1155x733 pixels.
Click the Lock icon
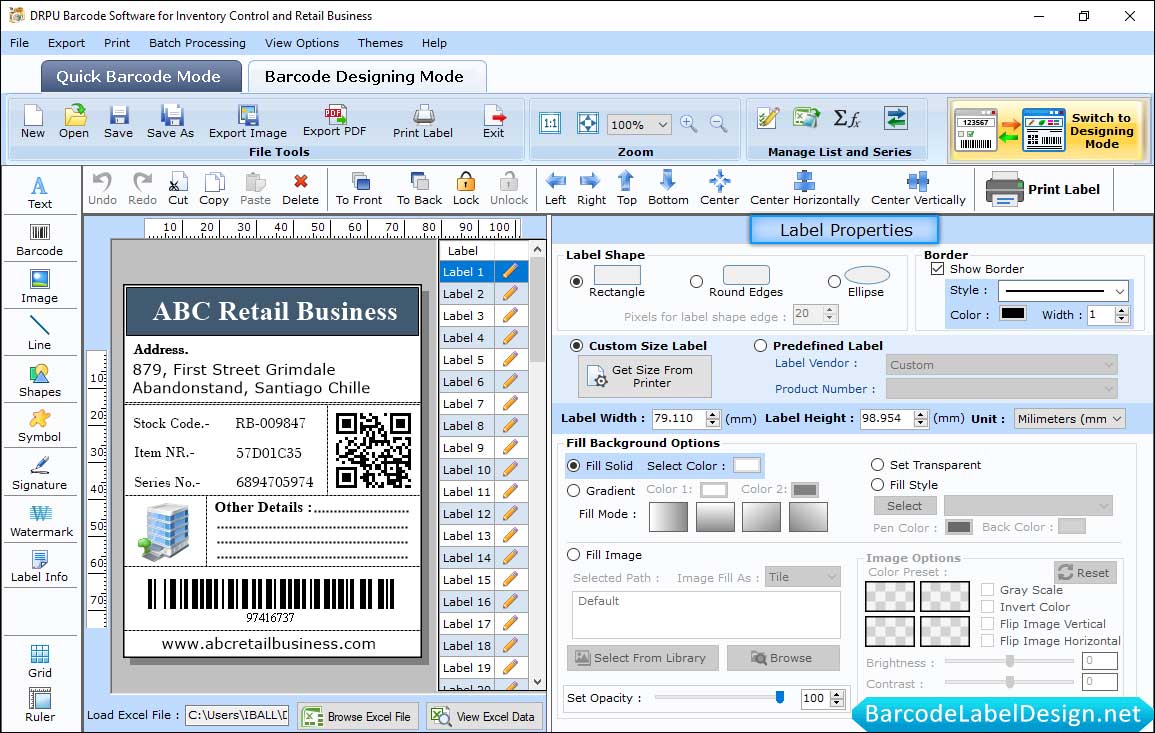(x=466, y=189)
